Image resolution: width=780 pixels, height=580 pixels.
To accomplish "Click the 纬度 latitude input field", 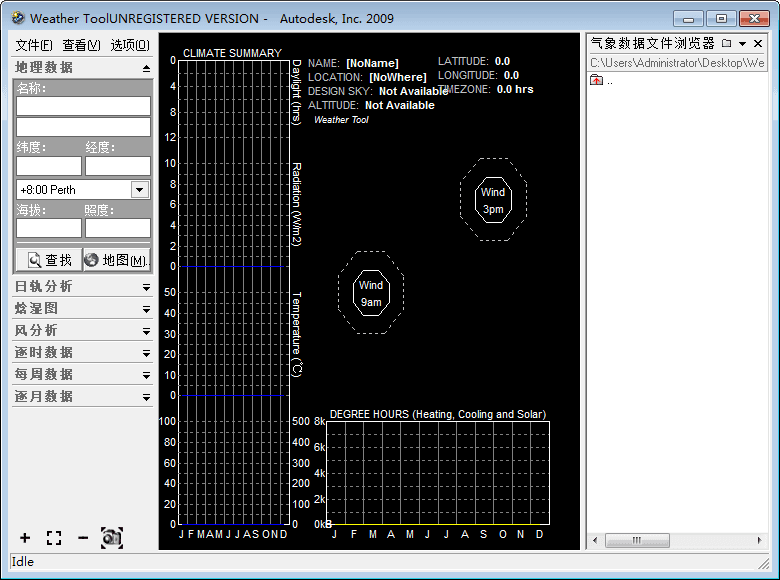I will tap(49, 166).
